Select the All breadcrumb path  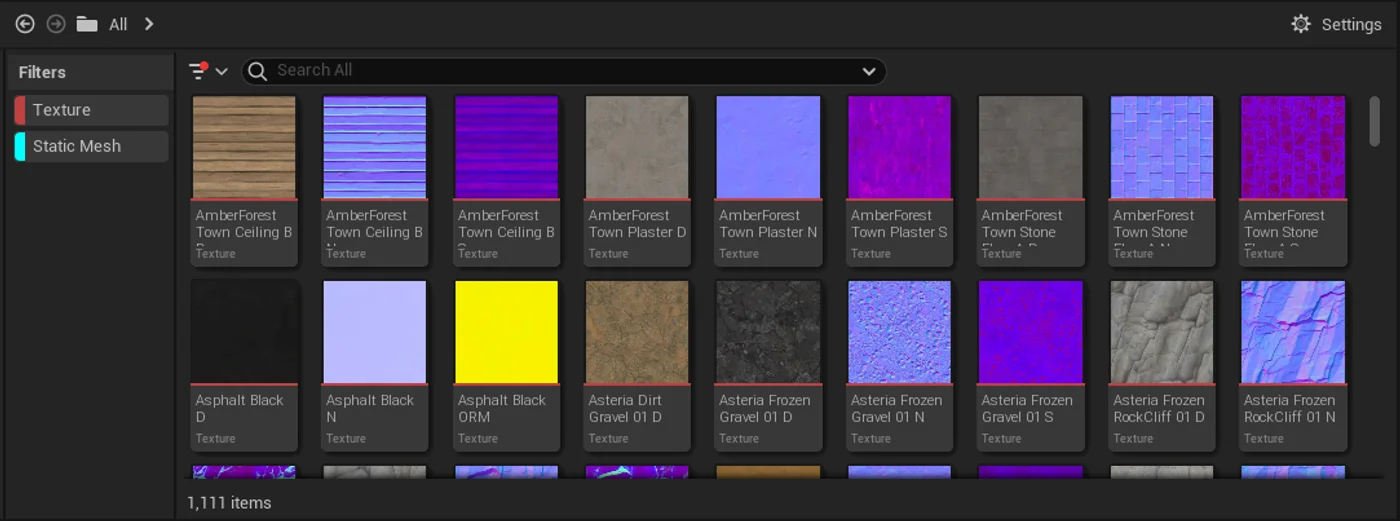(x=118, y=25)
